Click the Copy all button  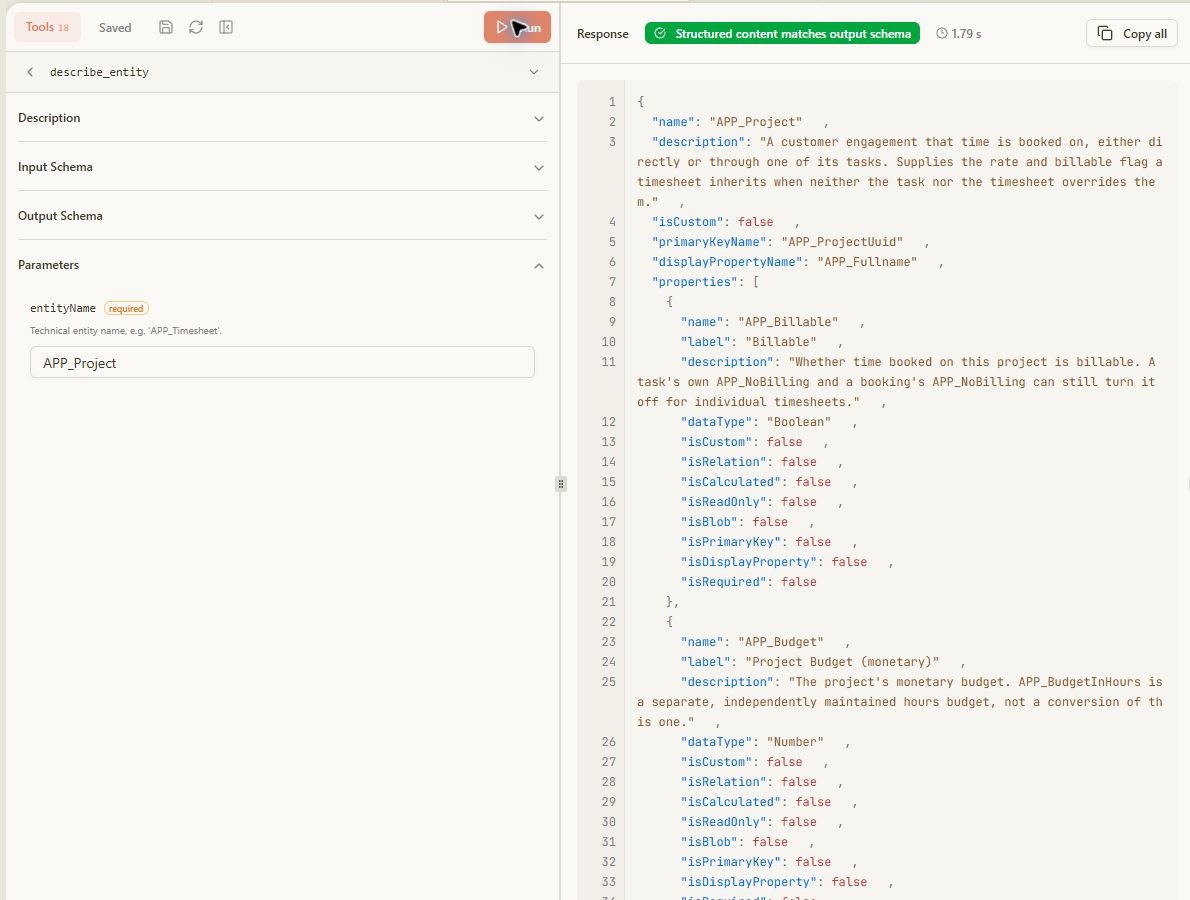(x=1132, y=33)
